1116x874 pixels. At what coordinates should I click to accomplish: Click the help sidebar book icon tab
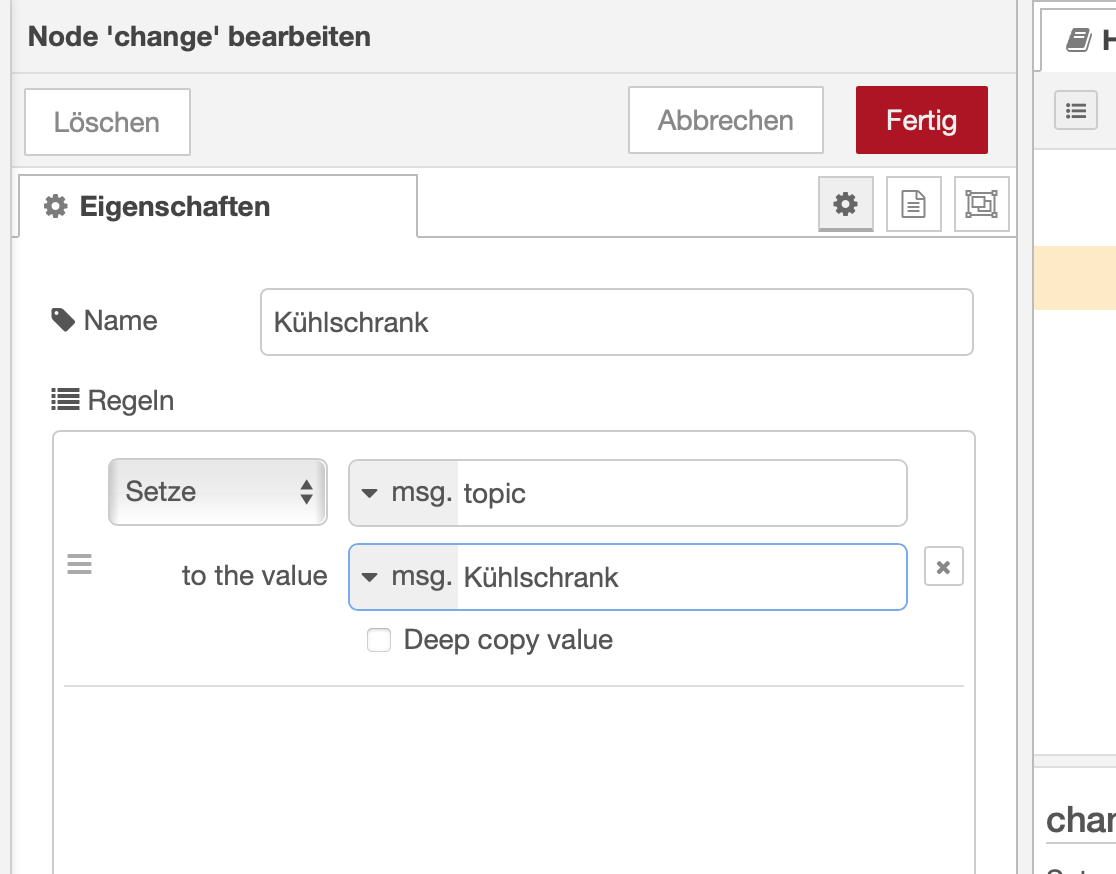coord(1078,40)
